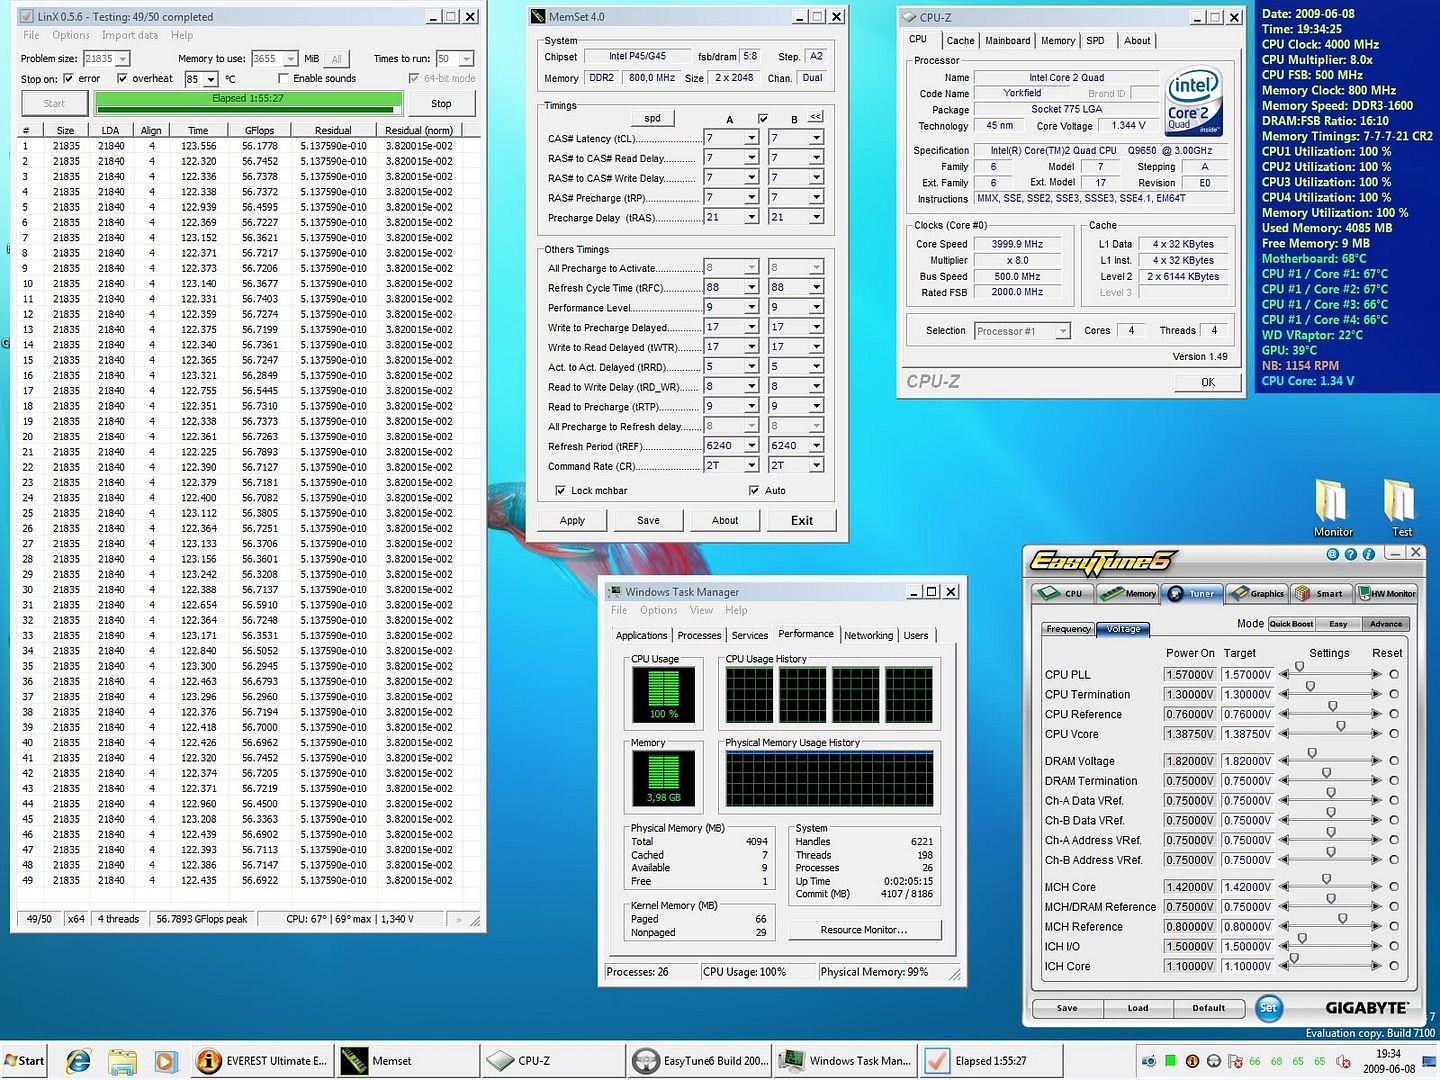Click the green square tray icon

[1170, 1061]
